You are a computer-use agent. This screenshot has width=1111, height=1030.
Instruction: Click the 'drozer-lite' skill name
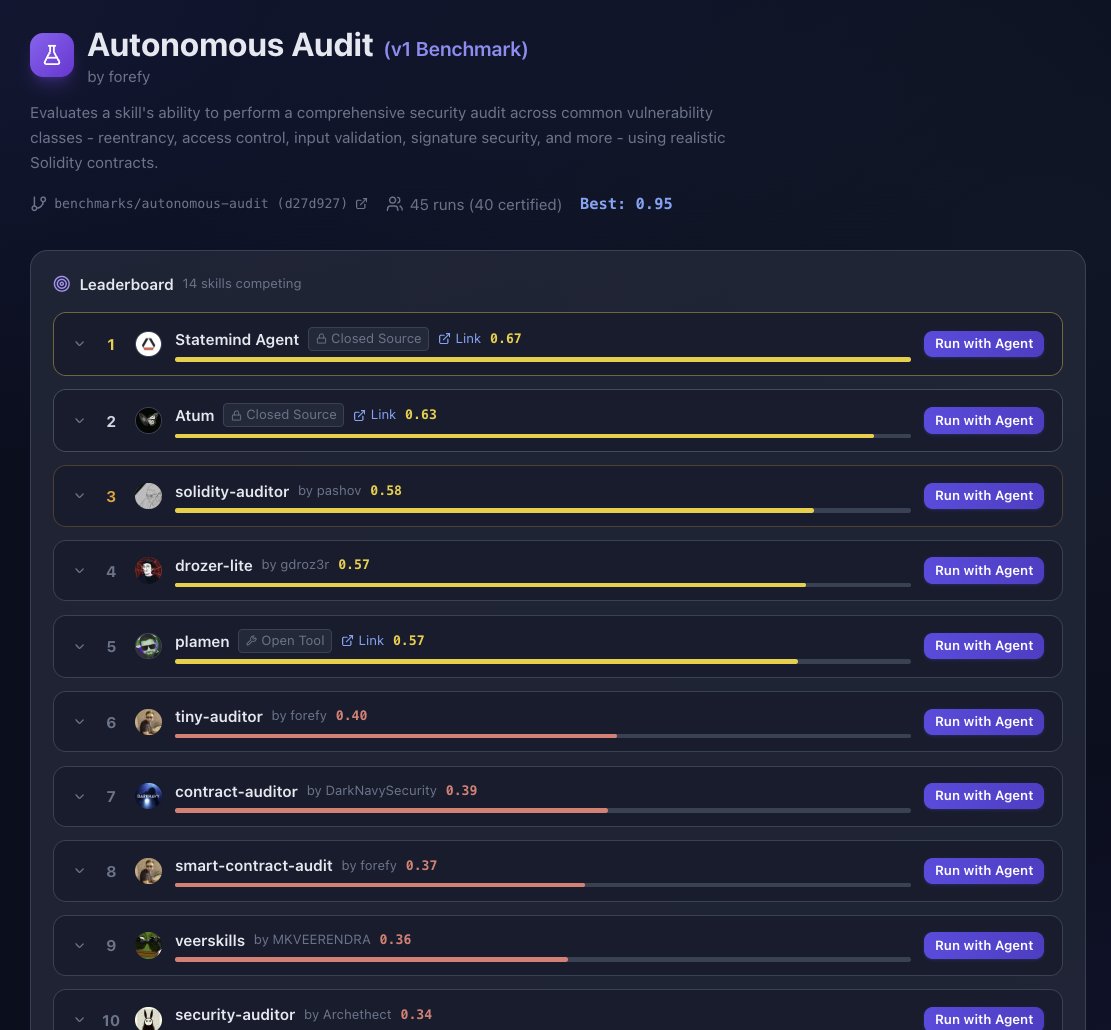pyautogui.click(x=213, y=566)
